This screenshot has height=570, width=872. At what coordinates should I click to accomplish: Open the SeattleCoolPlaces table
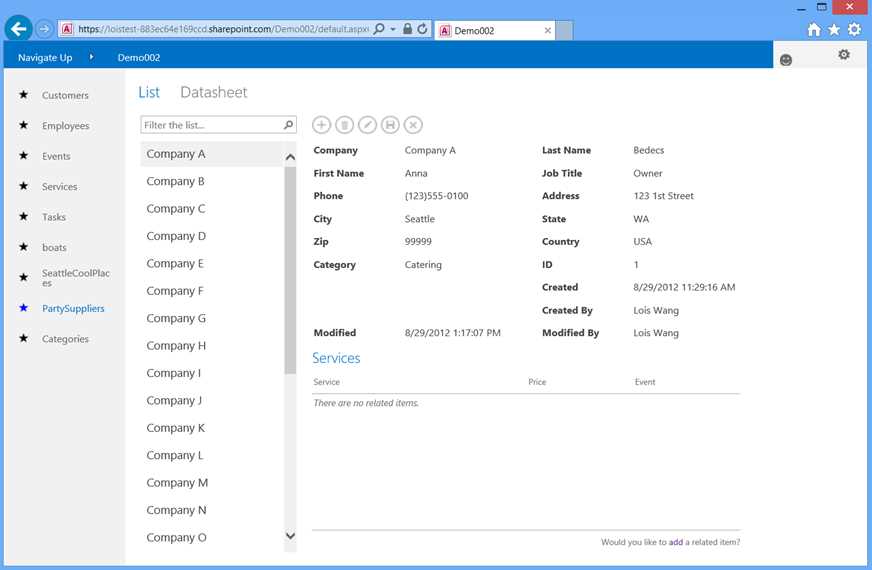coord(76,277)
